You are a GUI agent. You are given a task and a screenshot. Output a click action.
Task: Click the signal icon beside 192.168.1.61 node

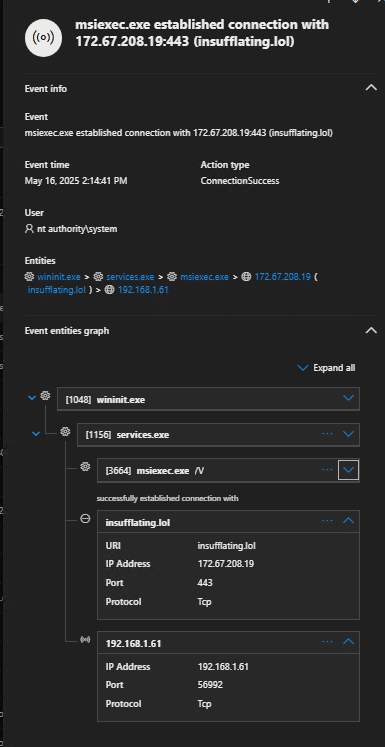click(85, 640)
